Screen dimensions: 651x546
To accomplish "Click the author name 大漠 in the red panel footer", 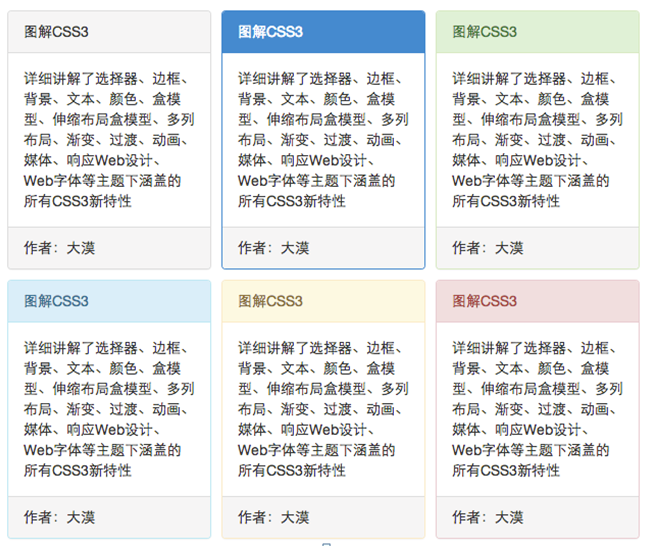I will pos(509,517).
